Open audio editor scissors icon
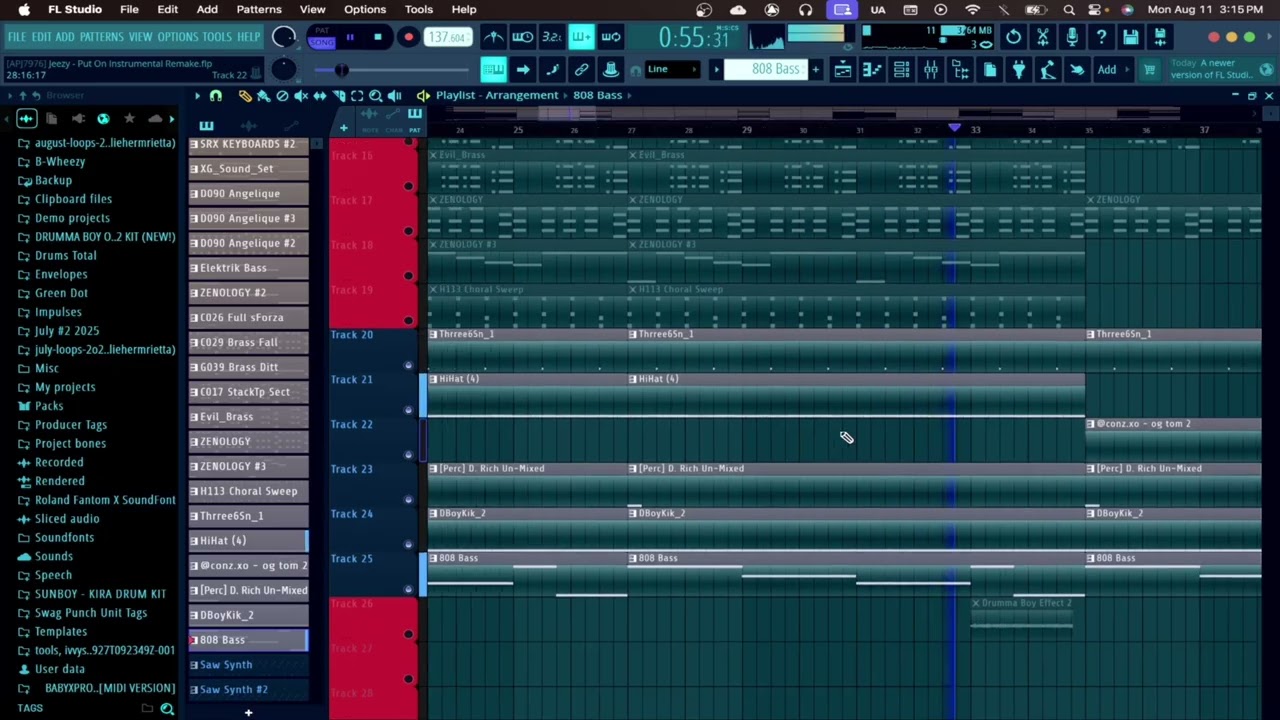 [1043, 37]
